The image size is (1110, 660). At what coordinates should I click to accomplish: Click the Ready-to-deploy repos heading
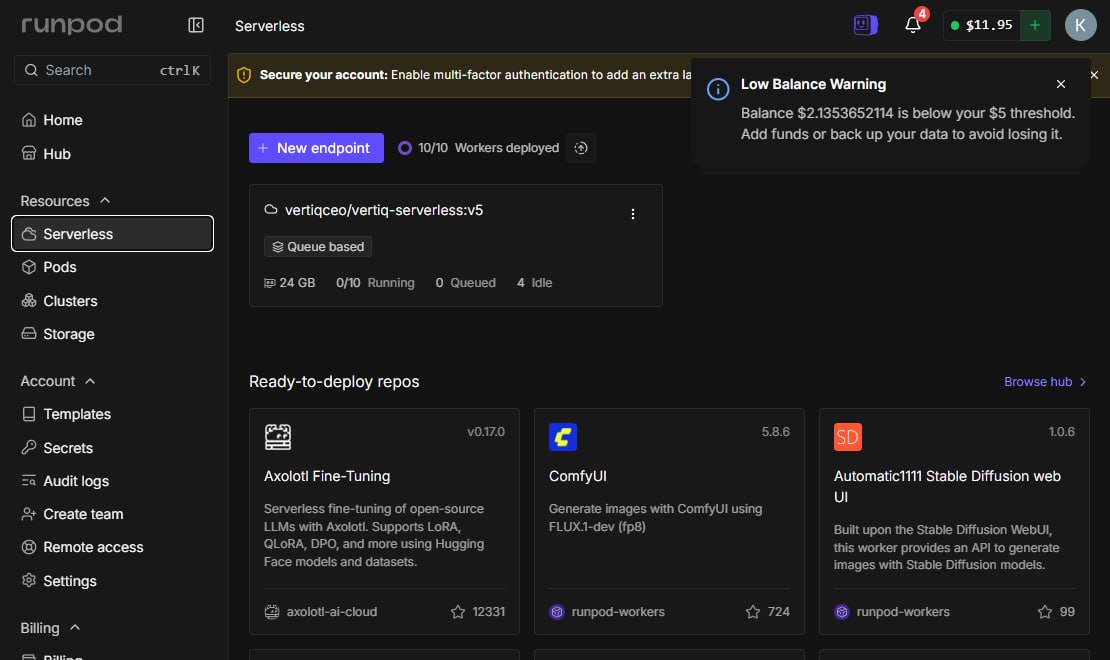tap(334, 382)
